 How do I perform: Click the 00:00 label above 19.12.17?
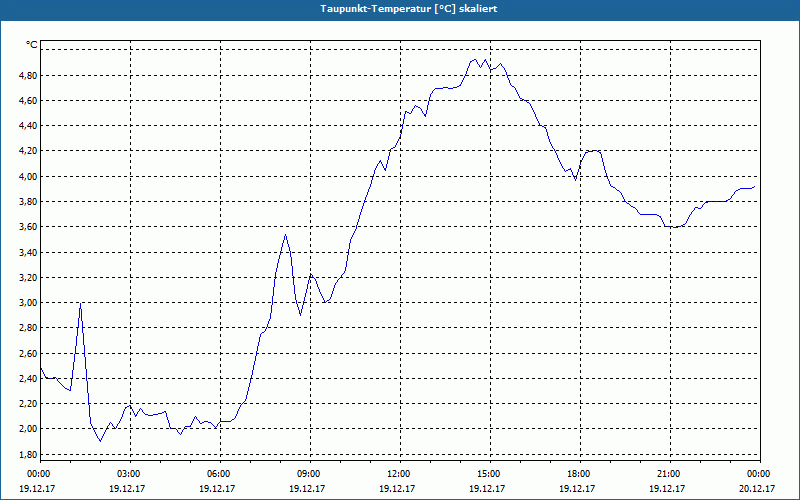tap(38, 474)
